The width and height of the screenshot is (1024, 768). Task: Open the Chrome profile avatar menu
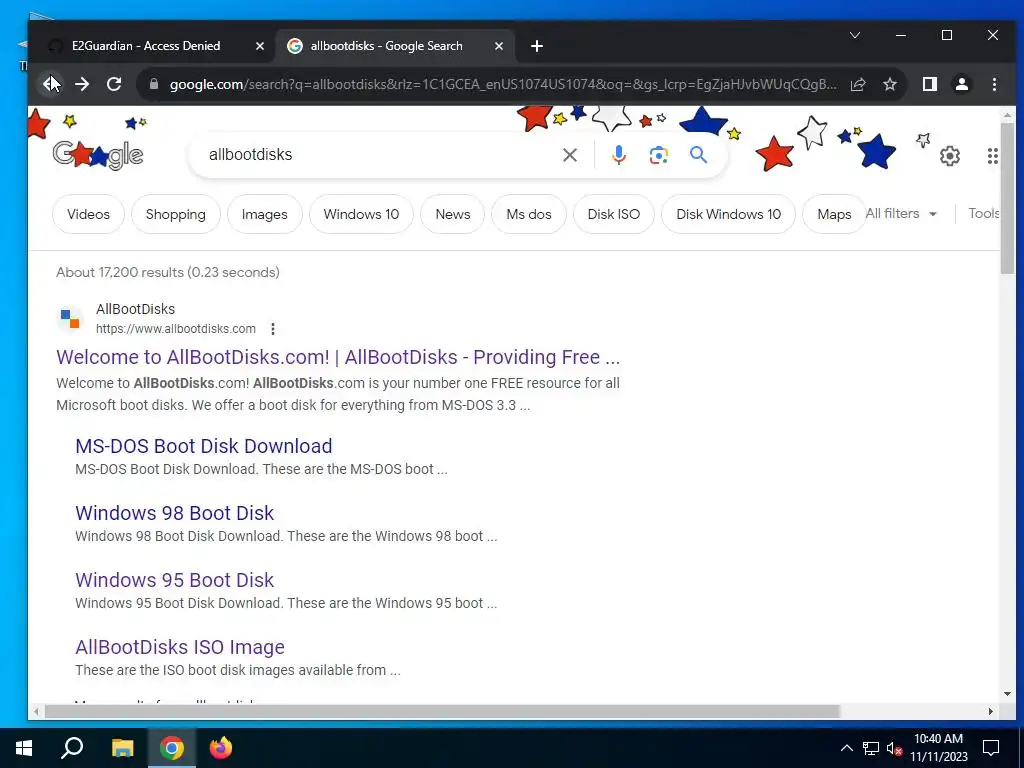pyautogui.click(x=961, y=84)
